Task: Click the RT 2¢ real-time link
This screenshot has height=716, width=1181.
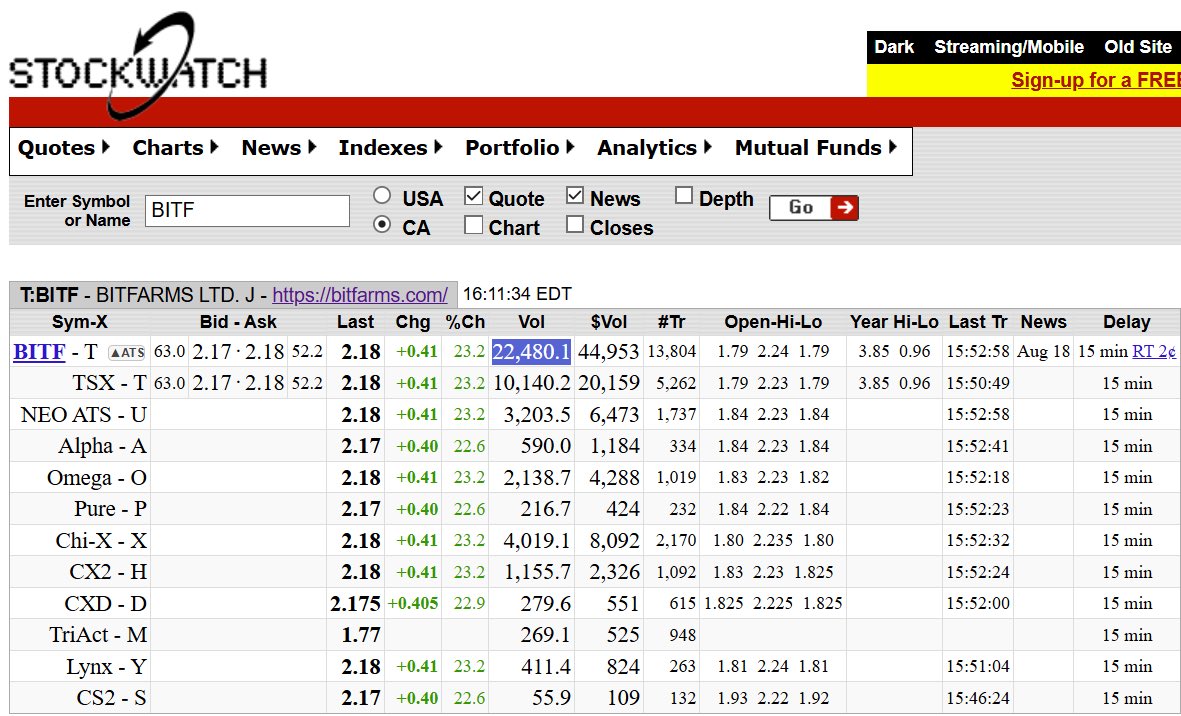Action: [1154, 352]
